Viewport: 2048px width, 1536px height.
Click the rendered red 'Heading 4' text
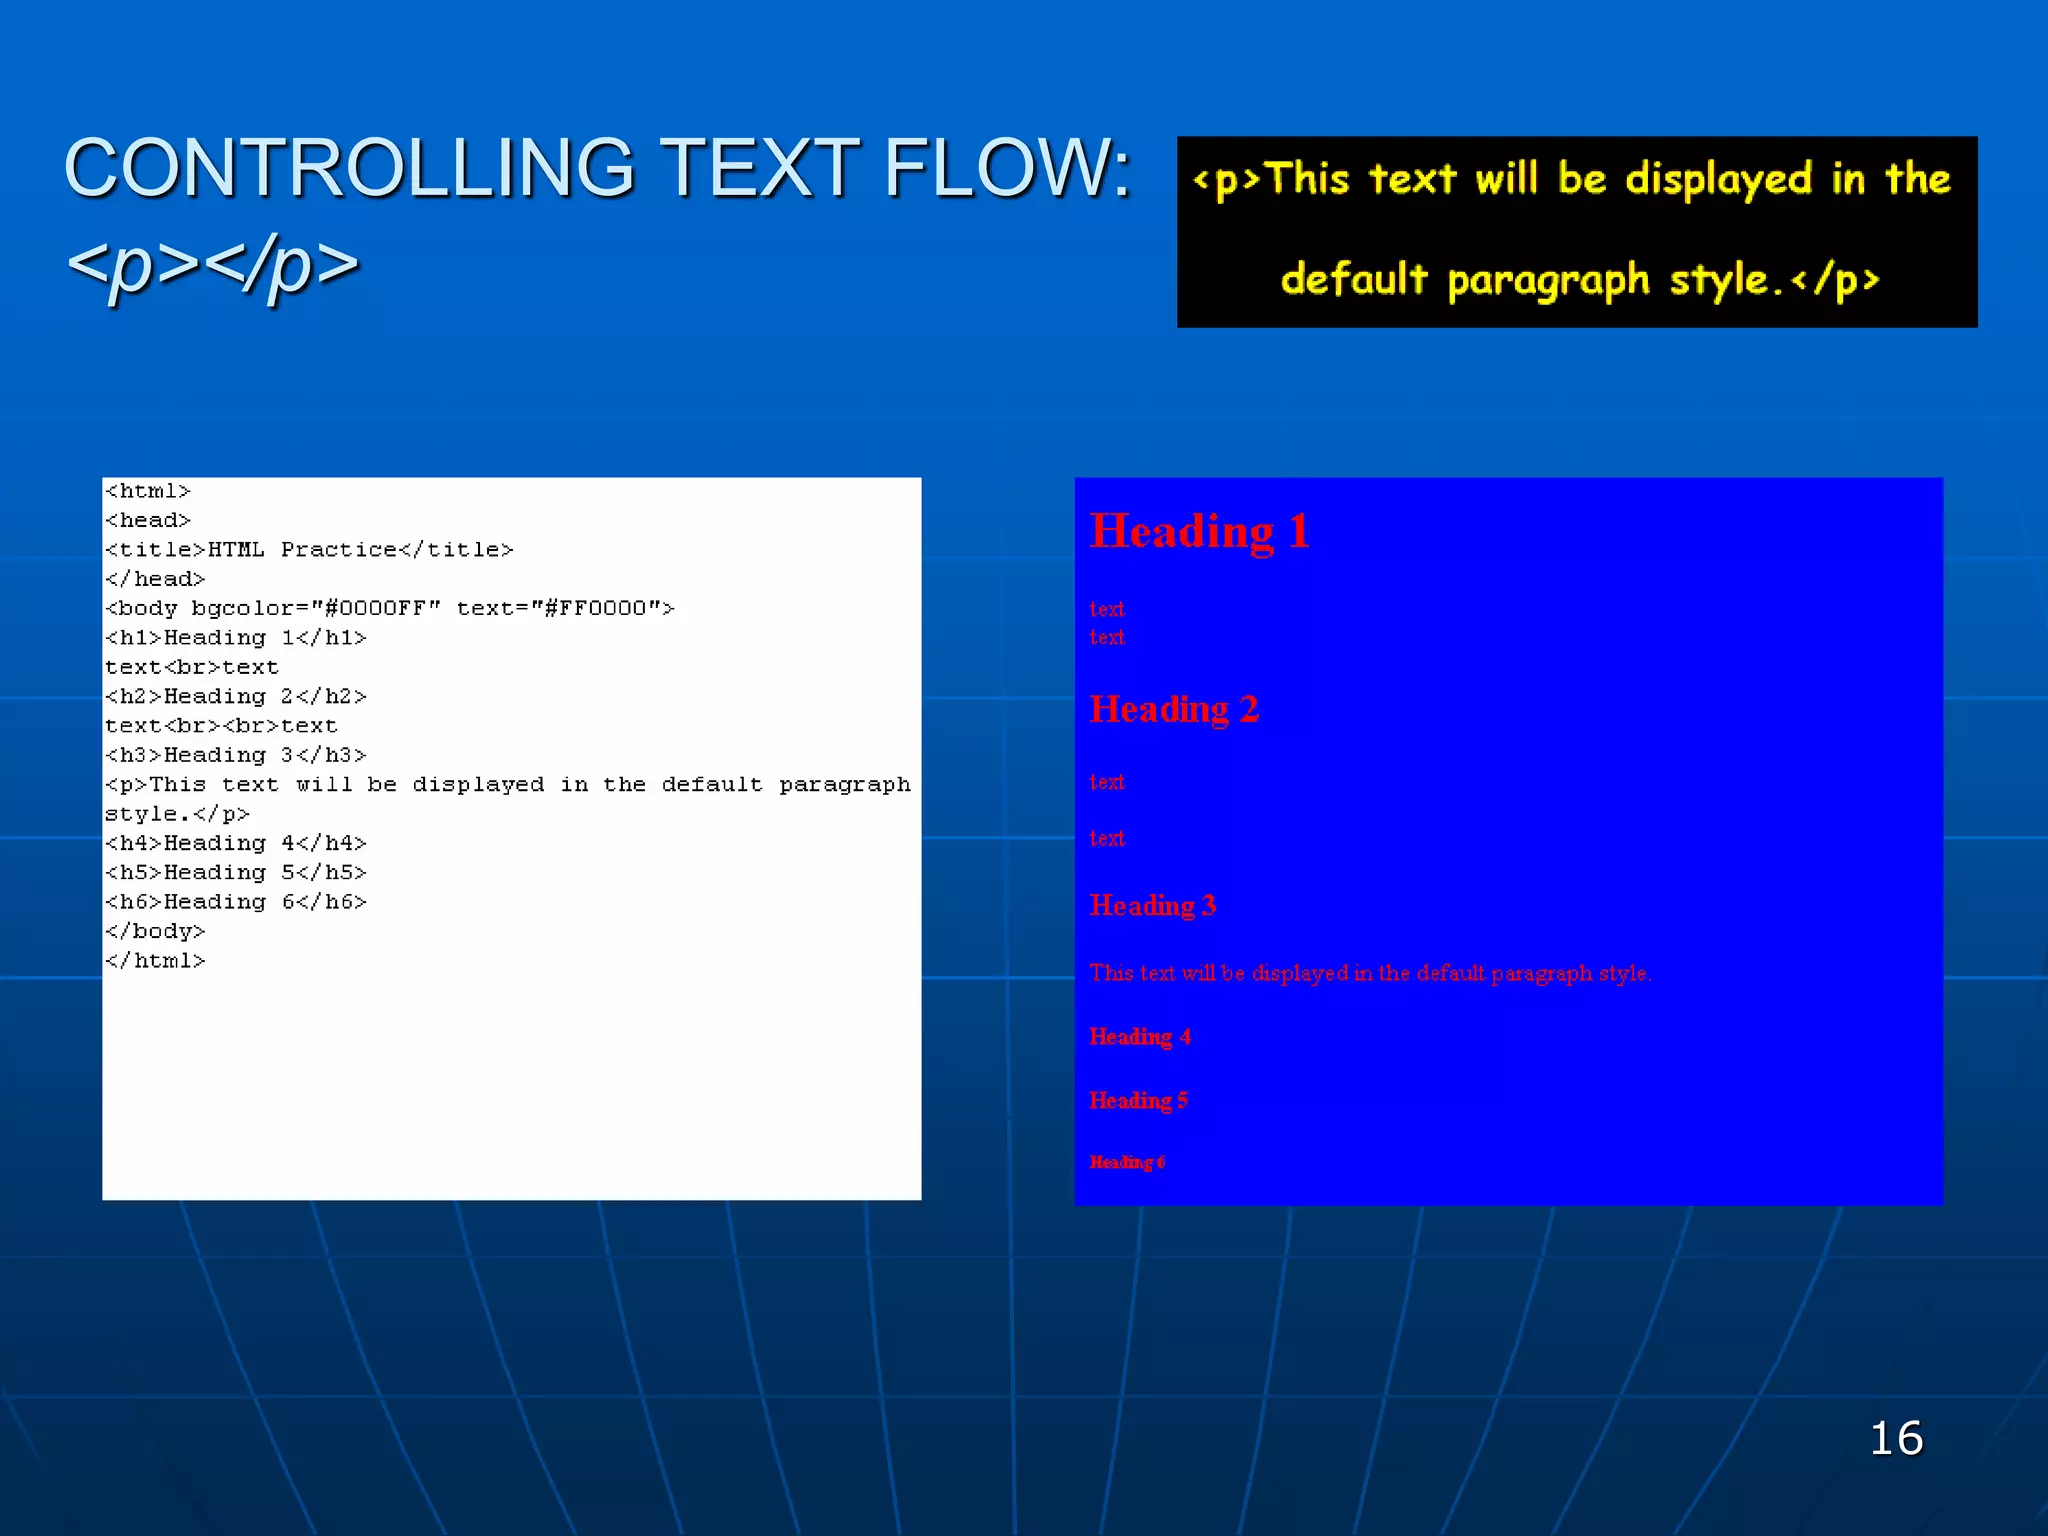1140,1037
